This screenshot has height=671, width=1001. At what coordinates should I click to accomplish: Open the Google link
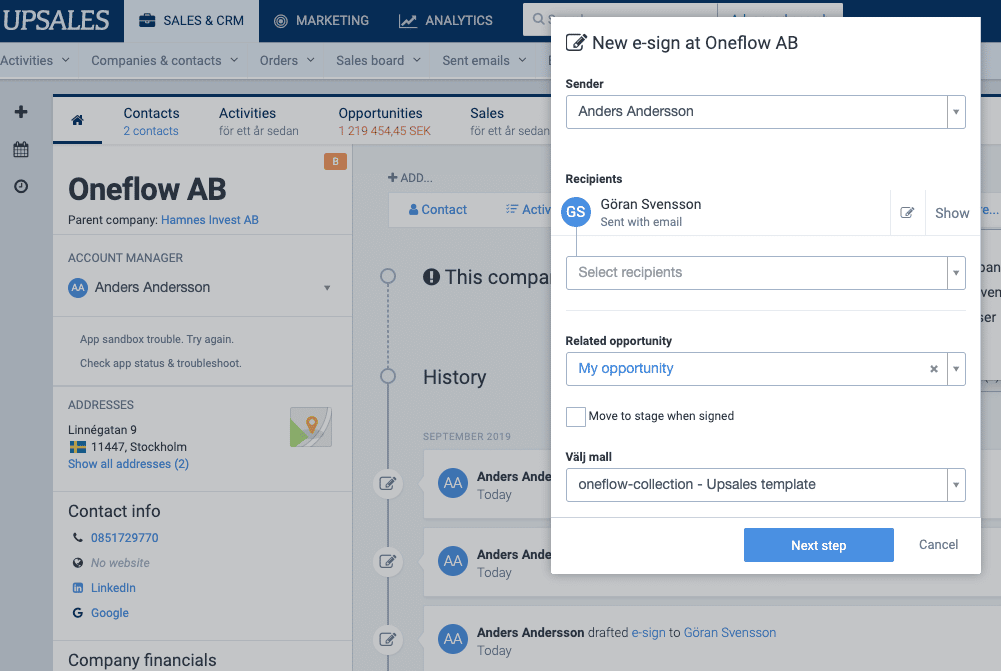pyautogui.click(x=110, y=613)
